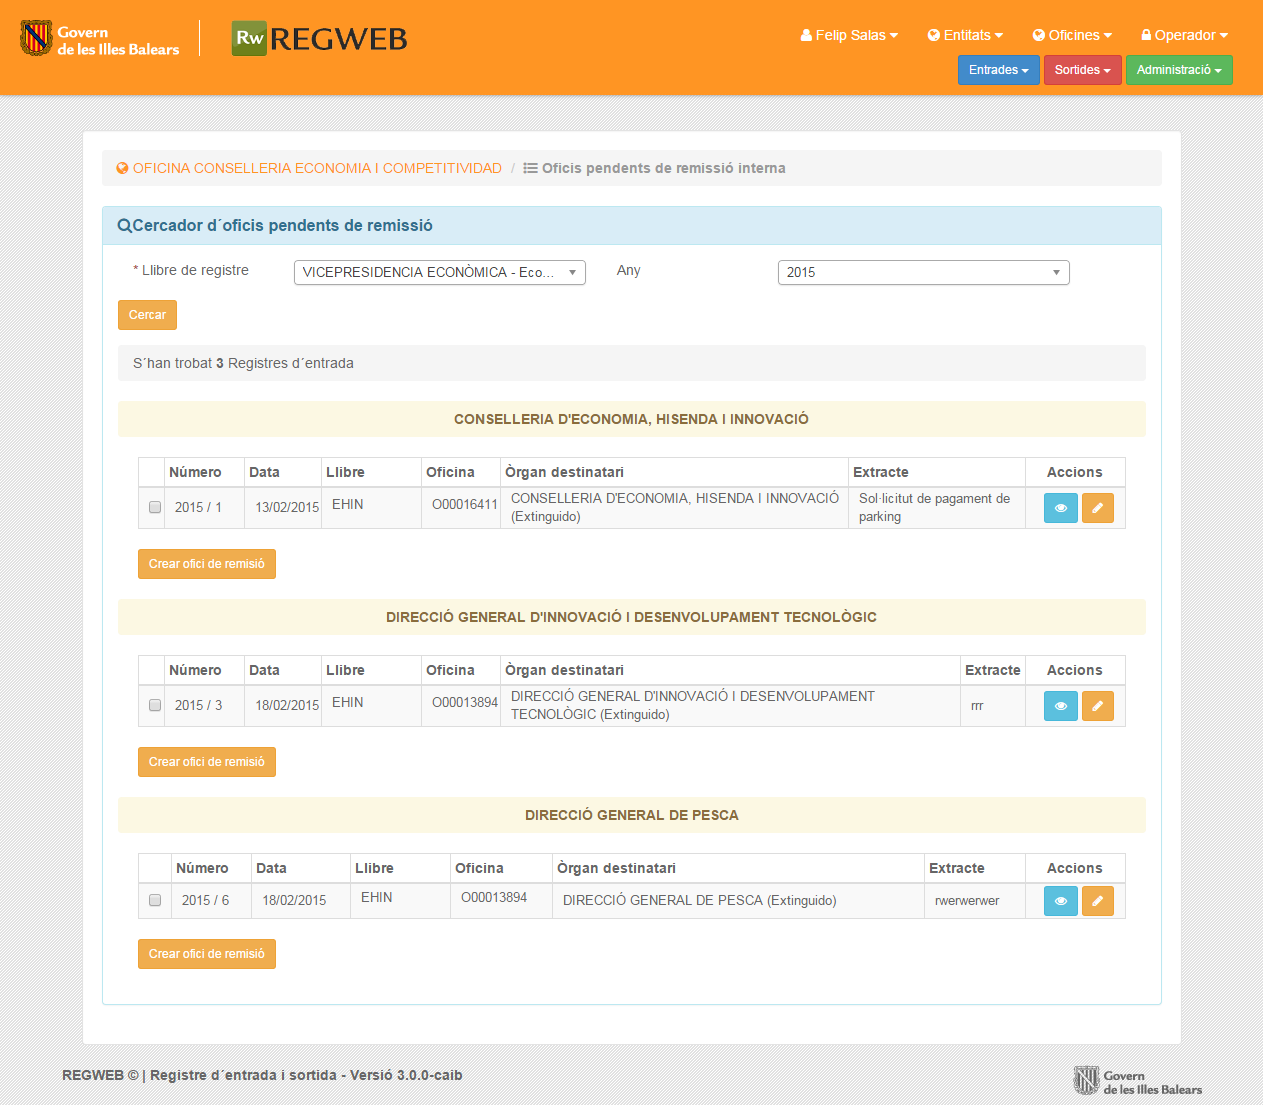Open the Llibre de registre dropdown
The width and height of the screenshot is (1263, 1105).
439,272
